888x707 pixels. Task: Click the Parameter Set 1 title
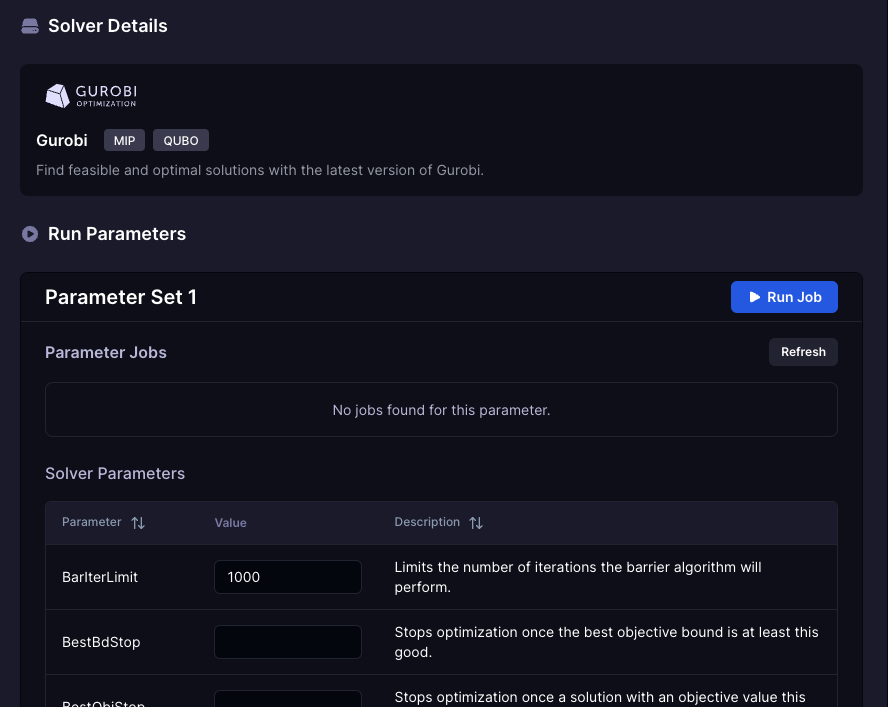pyautogui.click(x=121, y=297)
